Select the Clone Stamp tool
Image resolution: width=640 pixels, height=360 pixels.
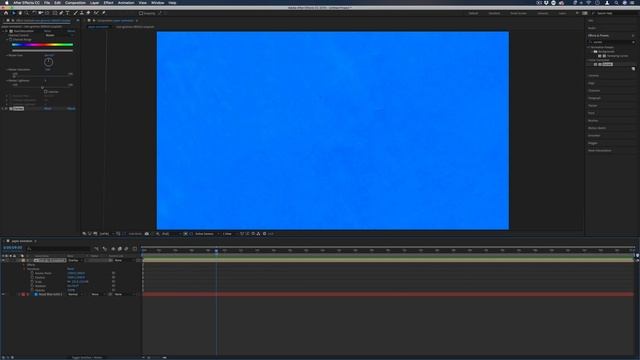coord(82,13)
